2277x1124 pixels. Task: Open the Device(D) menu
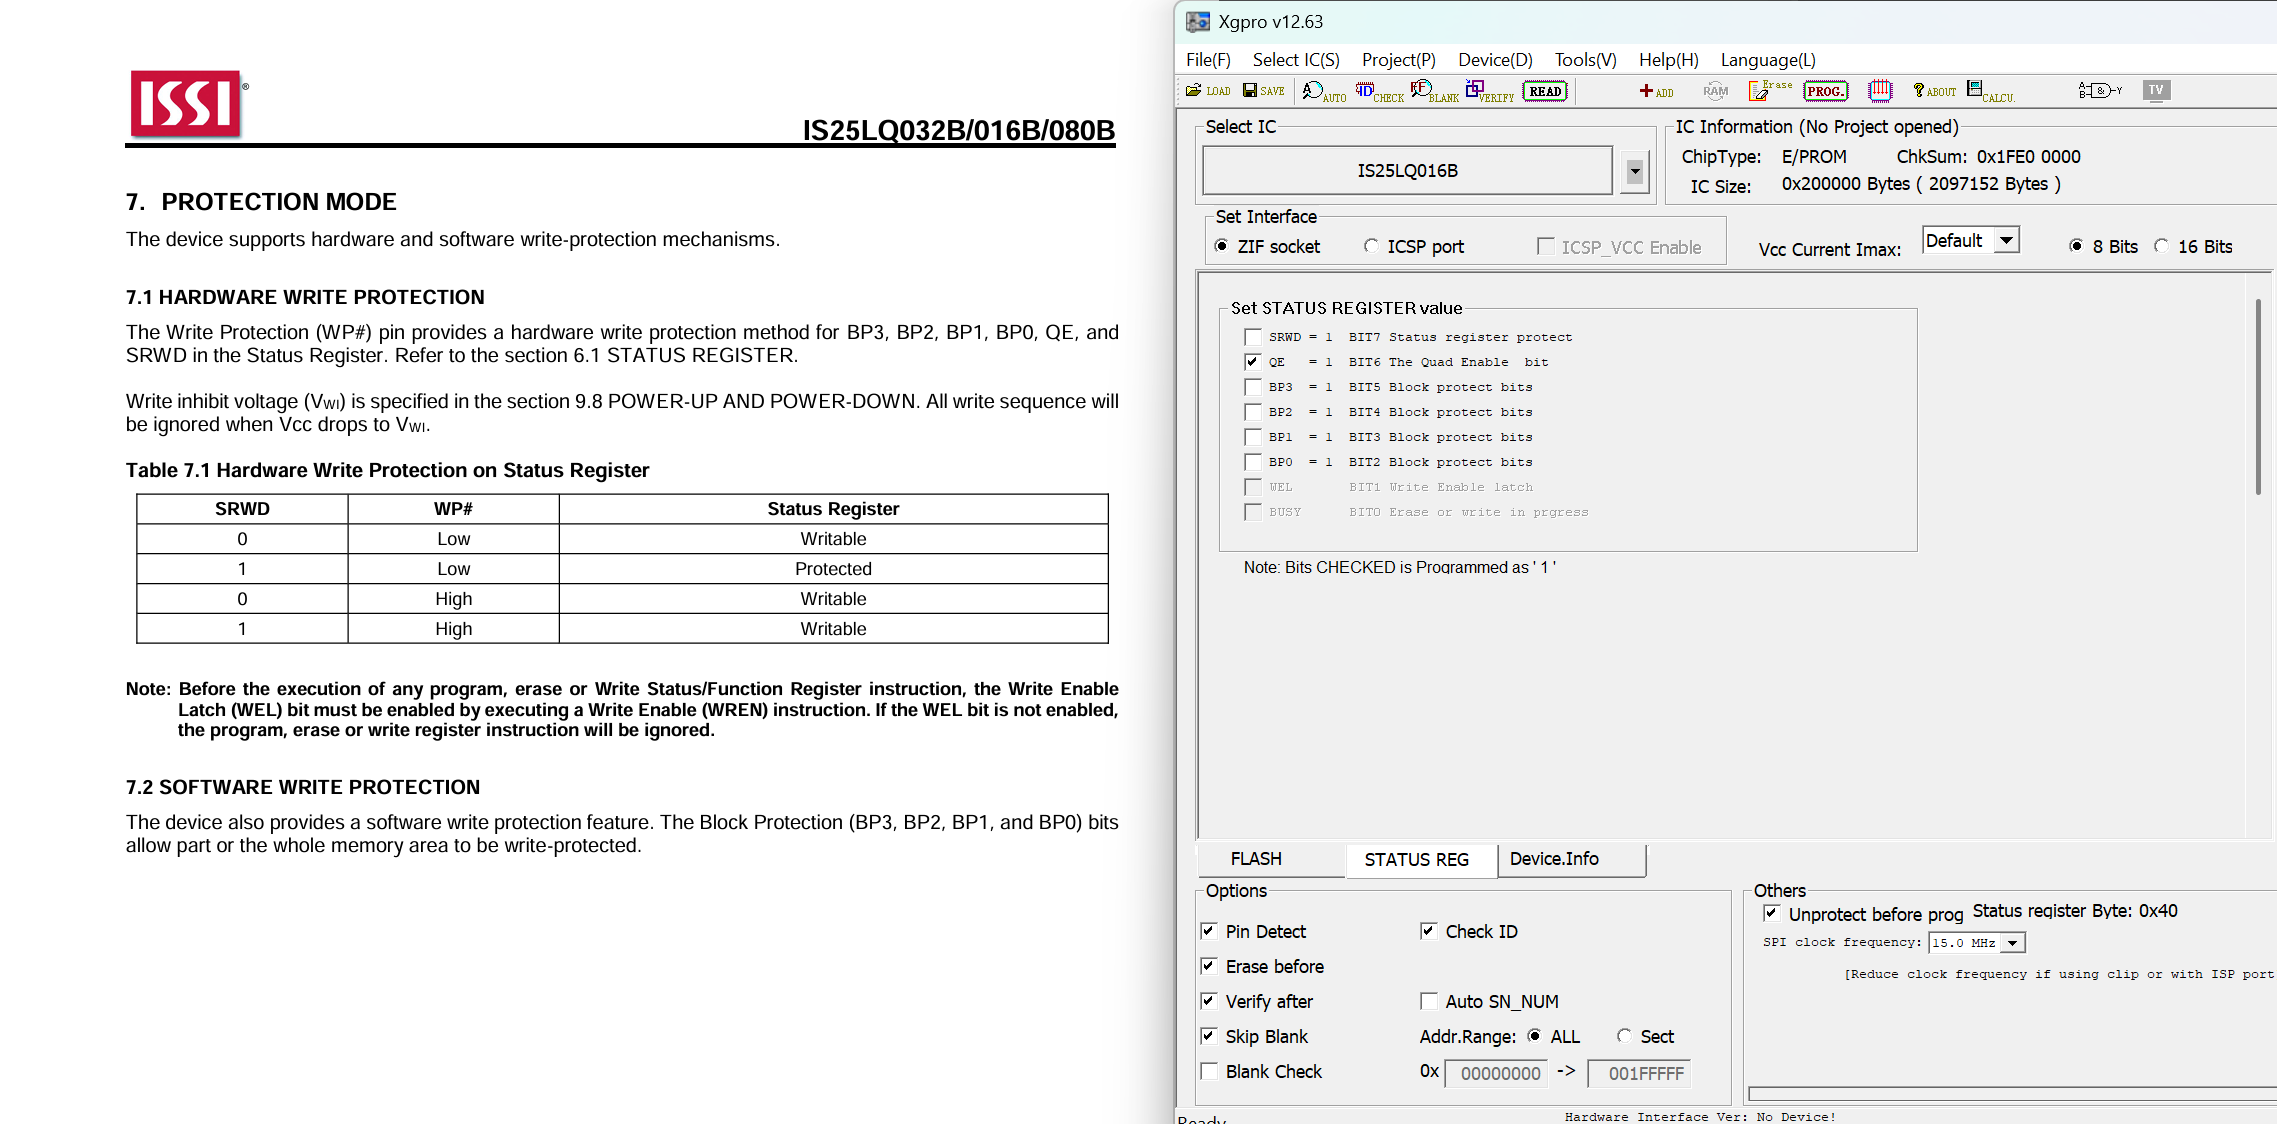pyautogui.click(x=1494, y=60)
